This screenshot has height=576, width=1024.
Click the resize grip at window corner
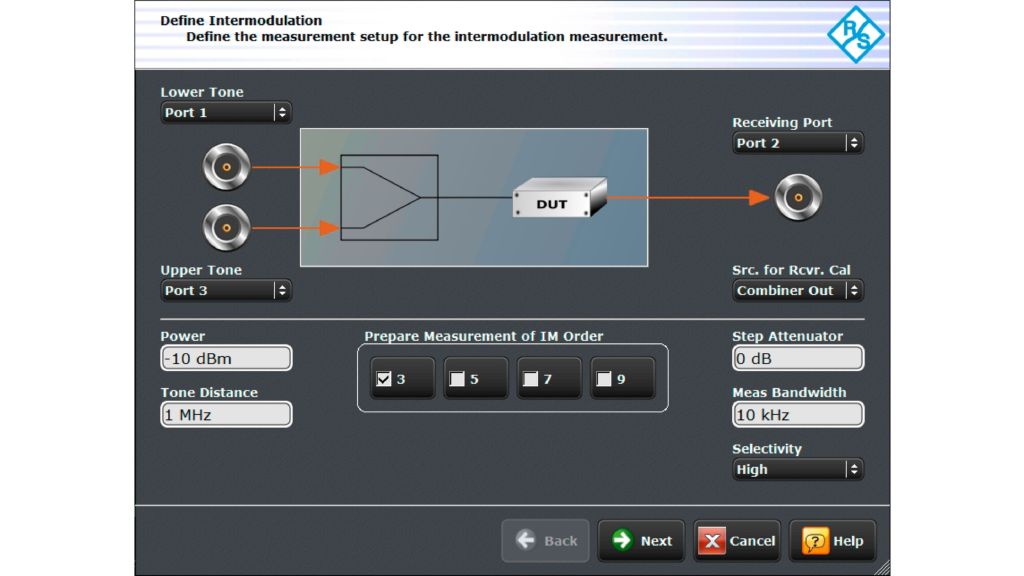pos(881,567)
